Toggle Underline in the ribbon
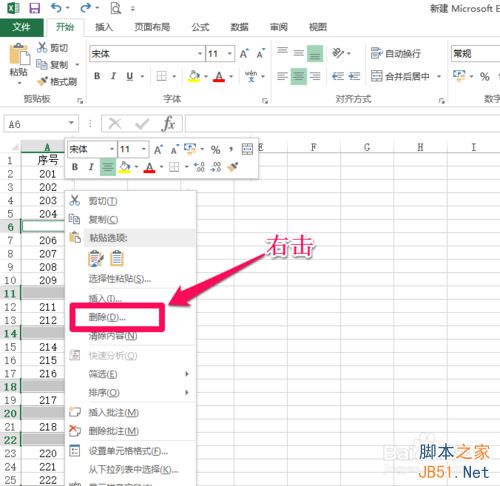The image size is (500, 486). (x=130, y=77)
